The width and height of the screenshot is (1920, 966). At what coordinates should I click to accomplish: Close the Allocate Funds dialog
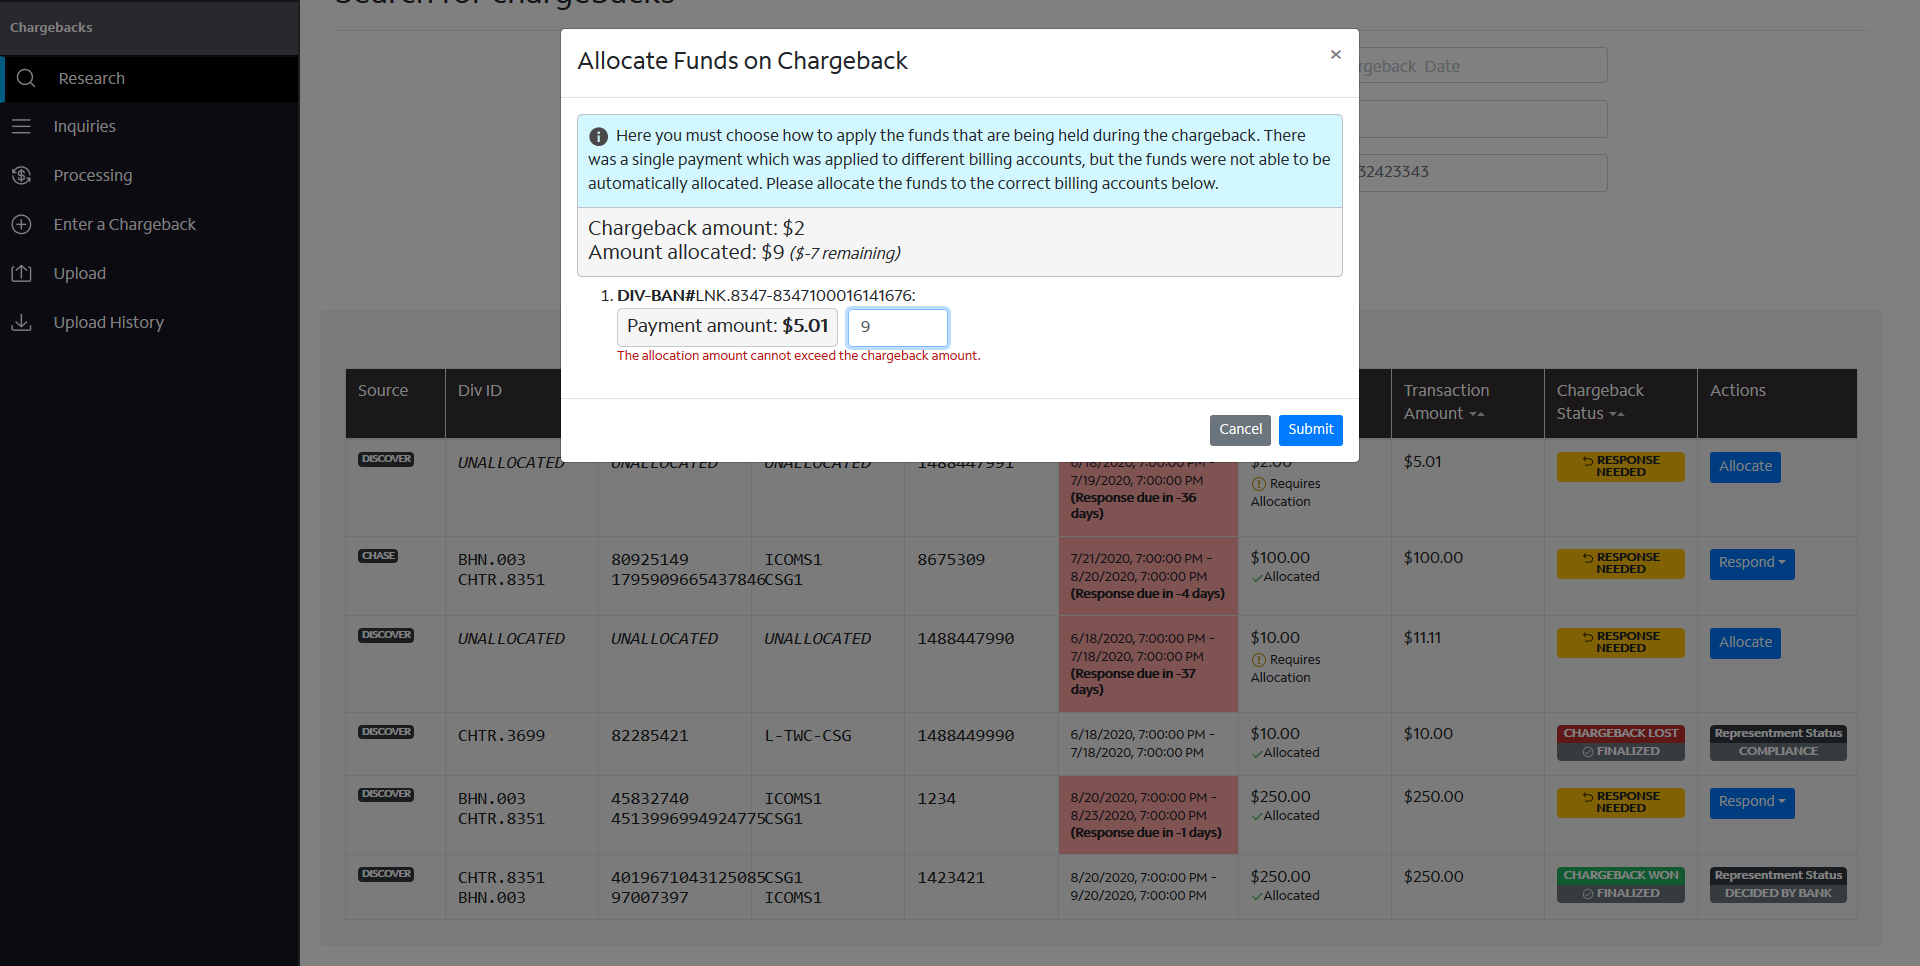[x=1335, y=55]
